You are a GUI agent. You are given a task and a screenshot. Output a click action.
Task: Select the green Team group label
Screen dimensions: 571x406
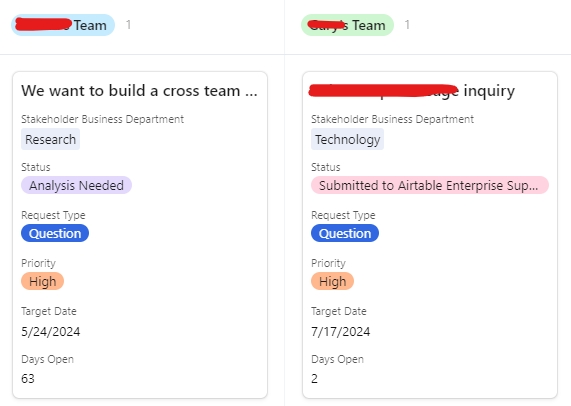pos(347,25)
